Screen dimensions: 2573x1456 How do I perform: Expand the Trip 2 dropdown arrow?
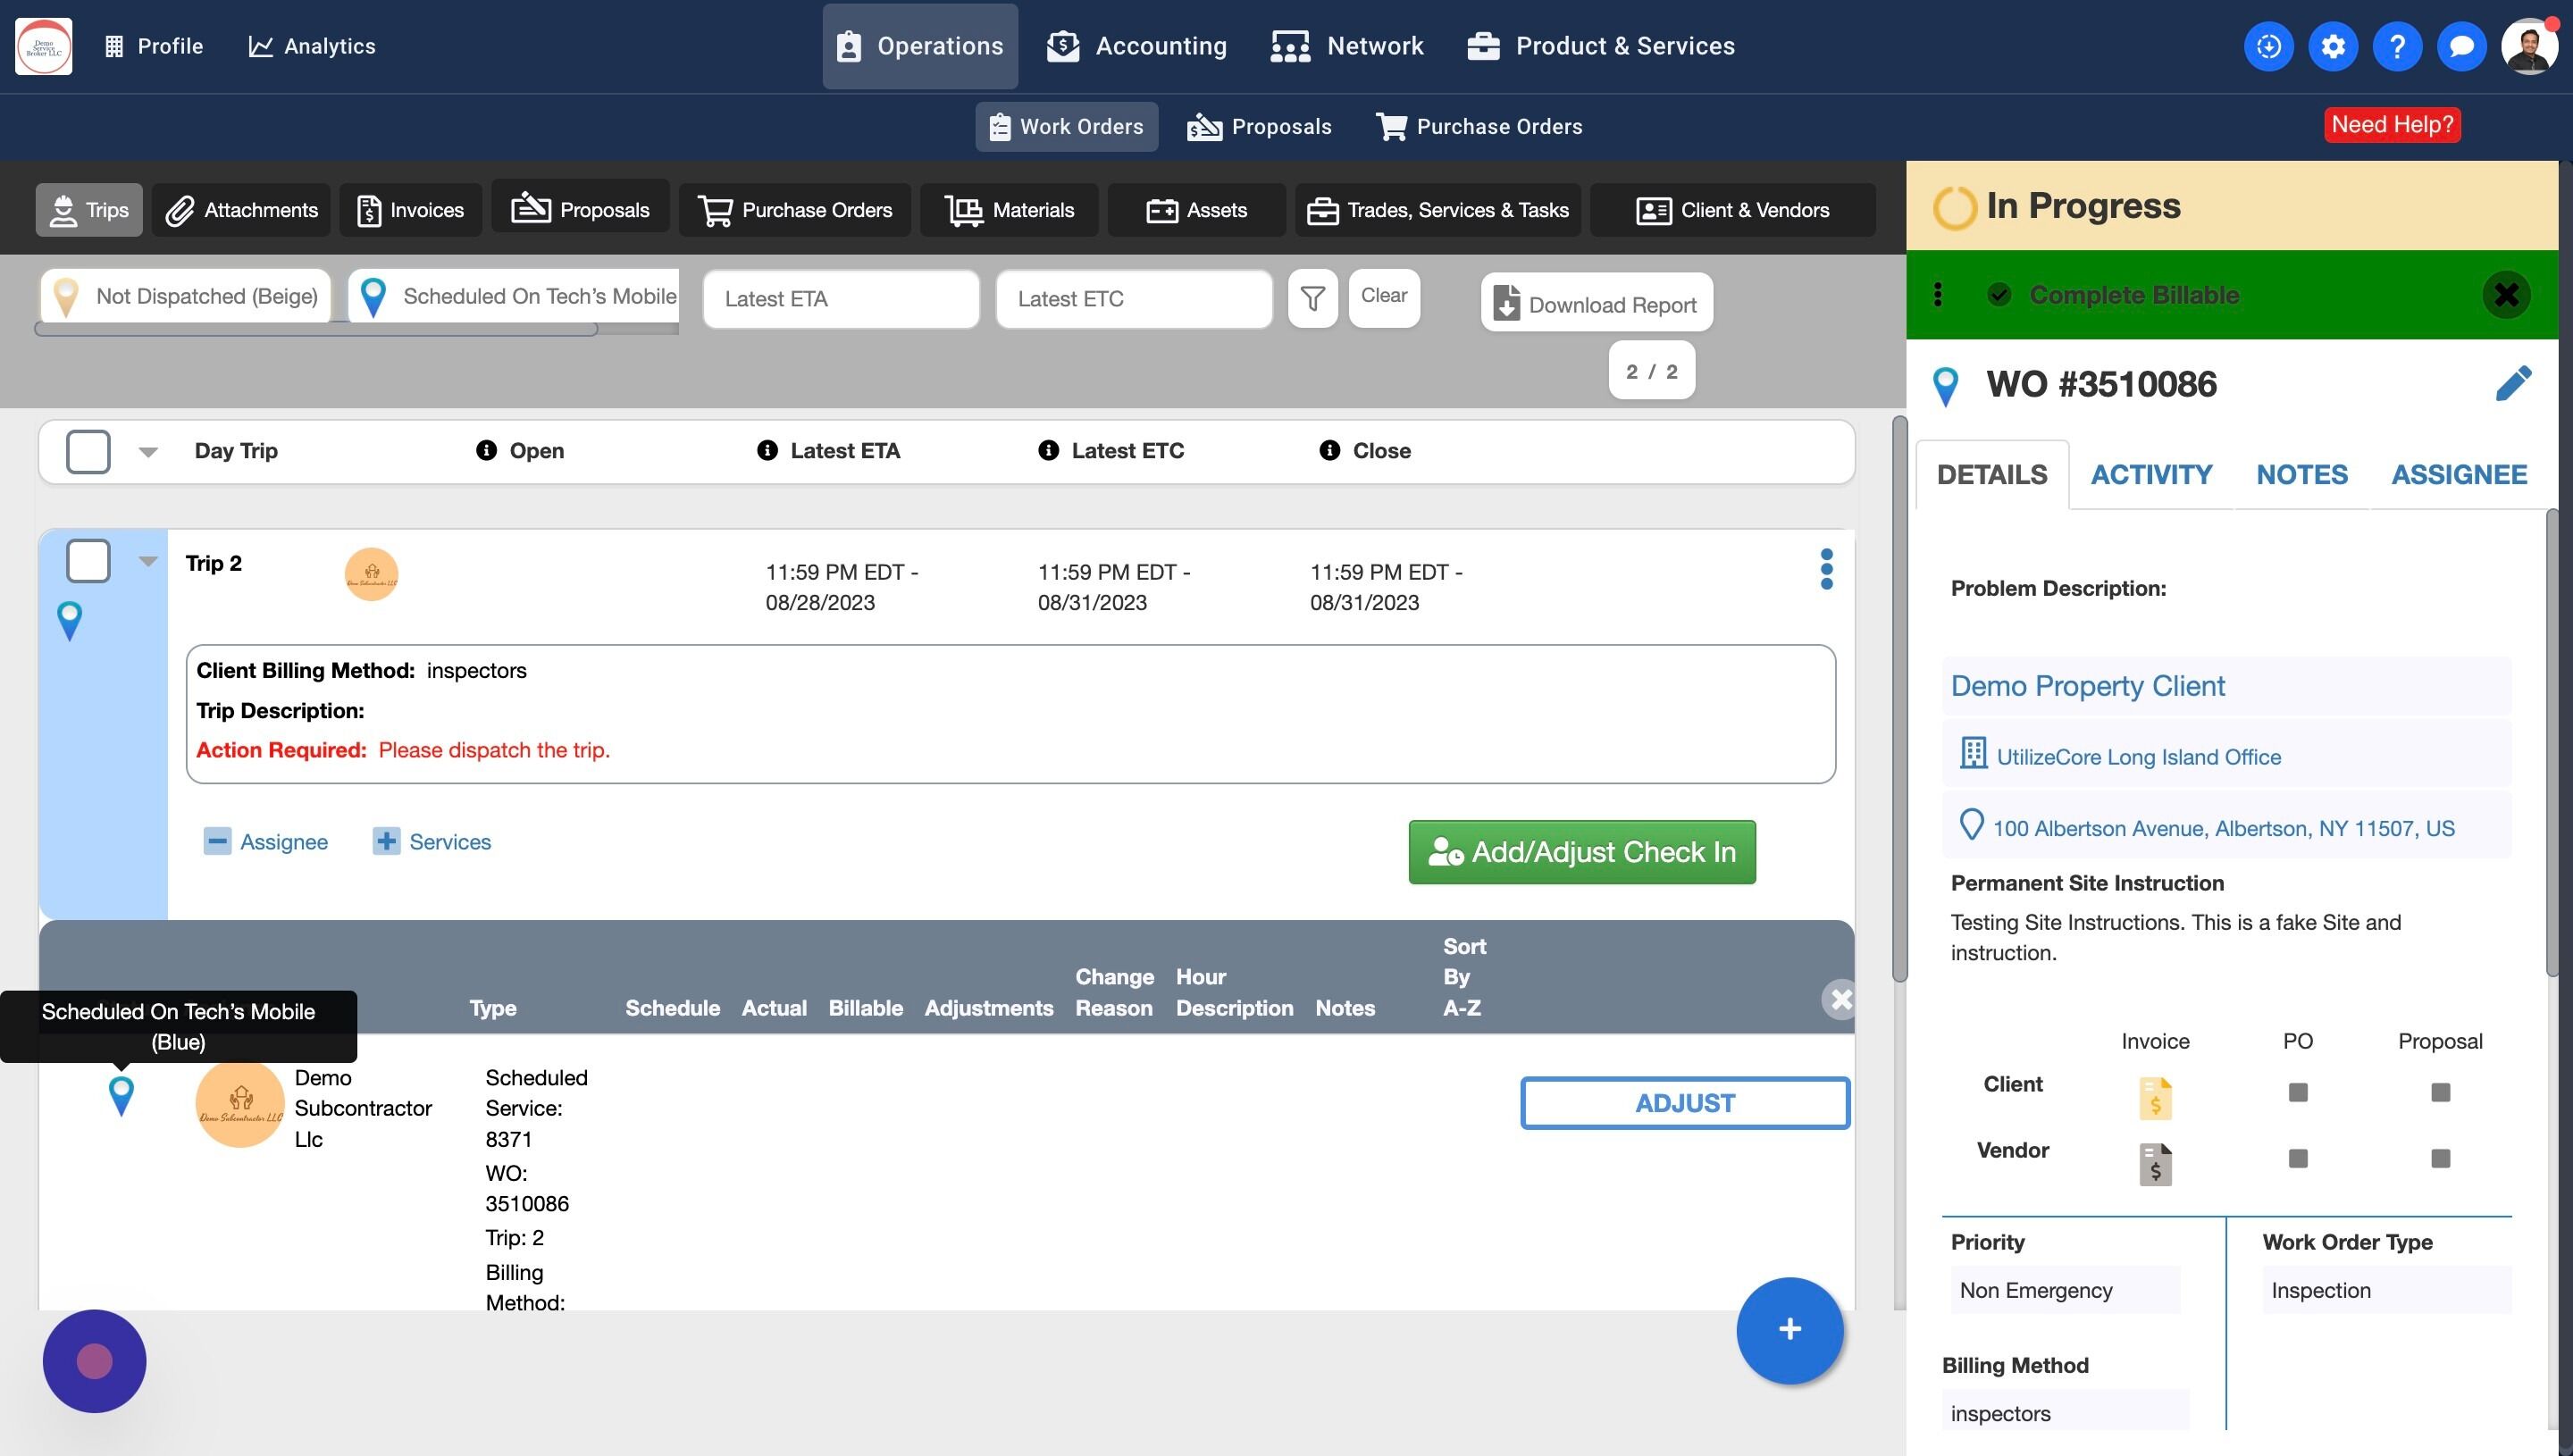pos(148,561)
